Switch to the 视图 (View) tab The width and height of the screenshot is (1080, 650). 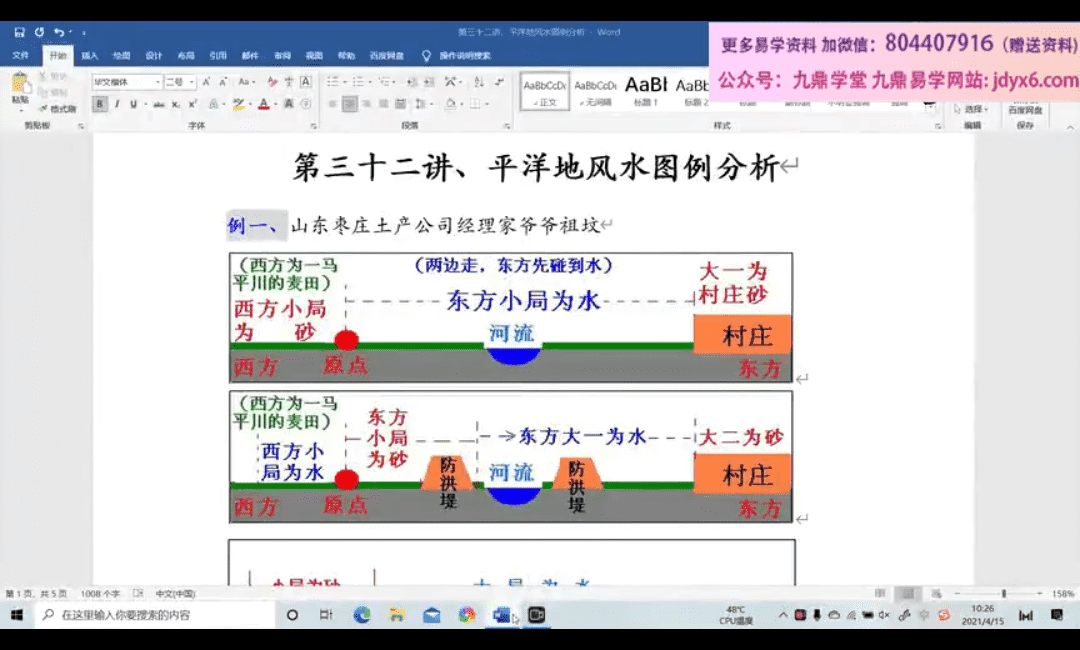tap(314, 56)
